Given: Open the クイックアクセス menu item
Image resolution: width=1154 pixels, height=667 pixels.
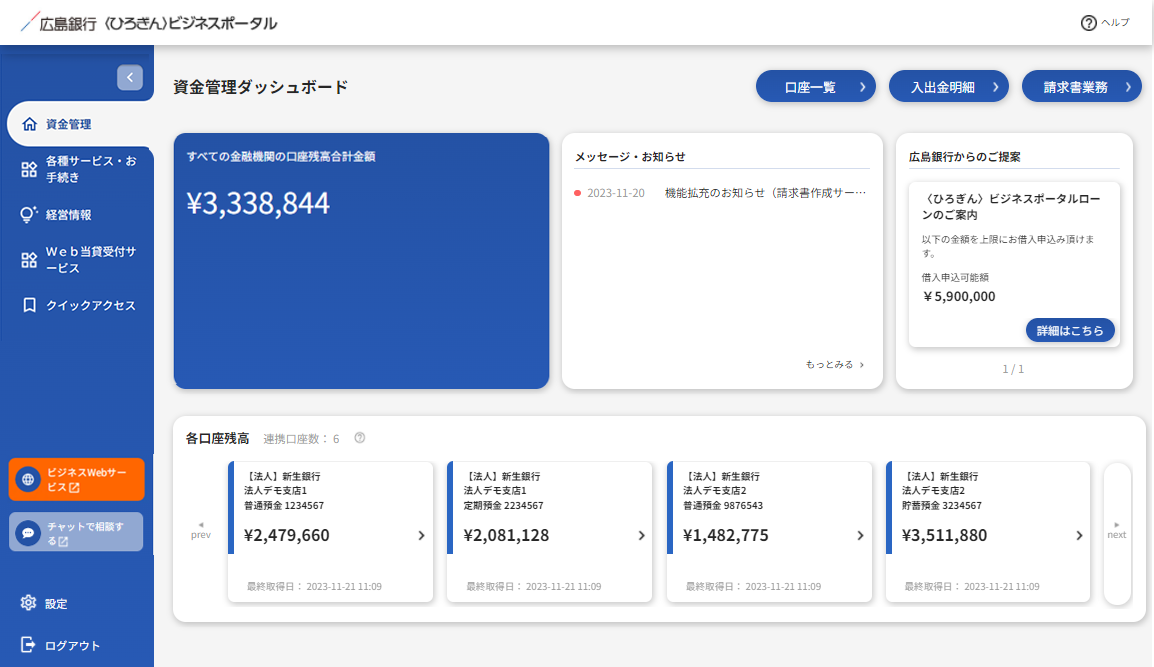Looking at the screenshot, I should (79, 305).
